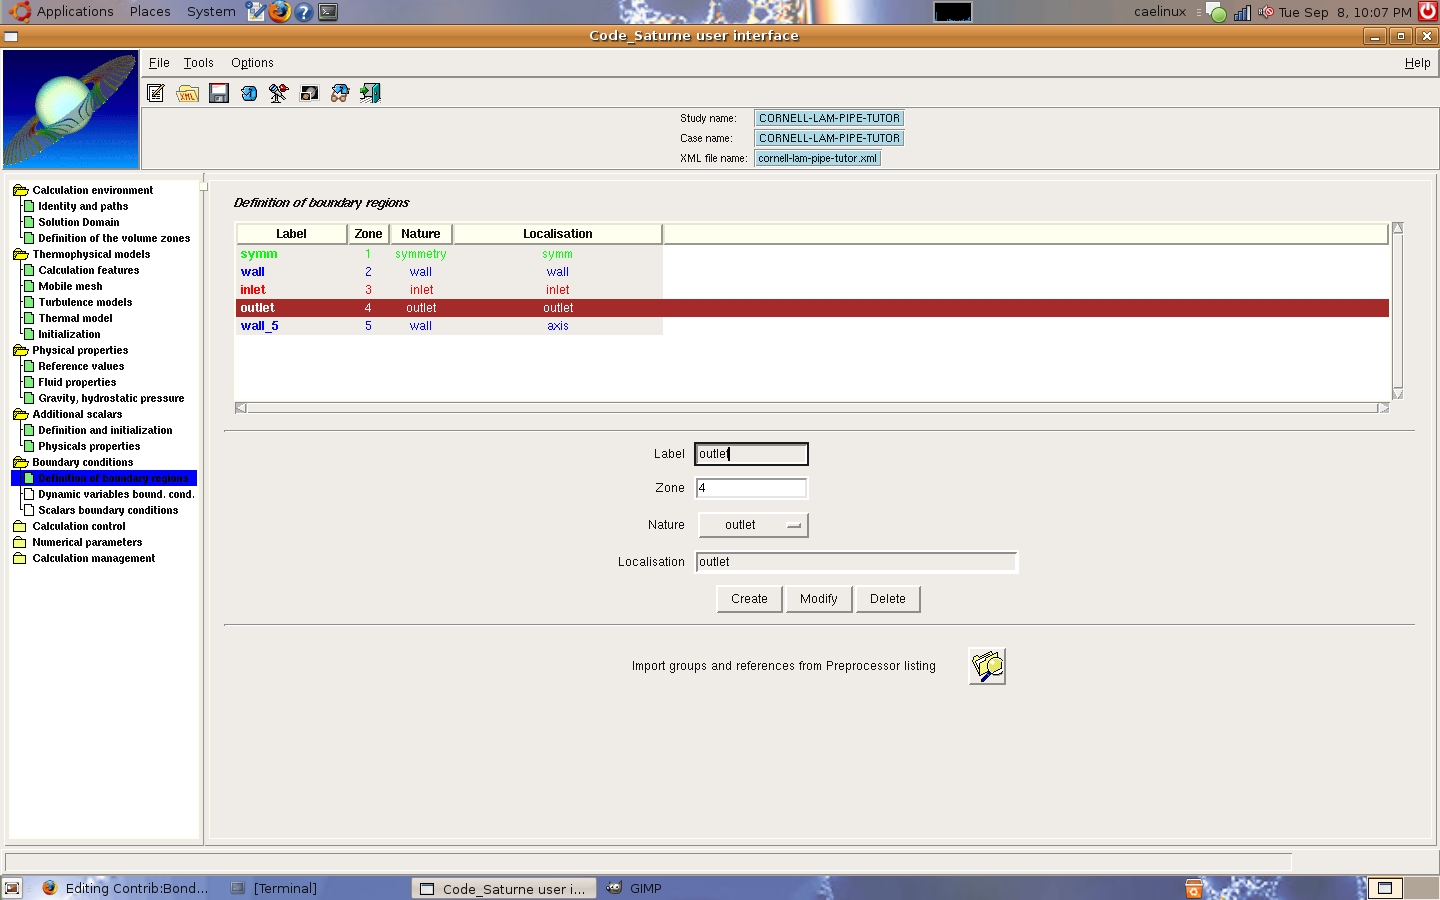Launch terminal from top panel icon
Viewport: 1440px width, 900px height.
328,12
